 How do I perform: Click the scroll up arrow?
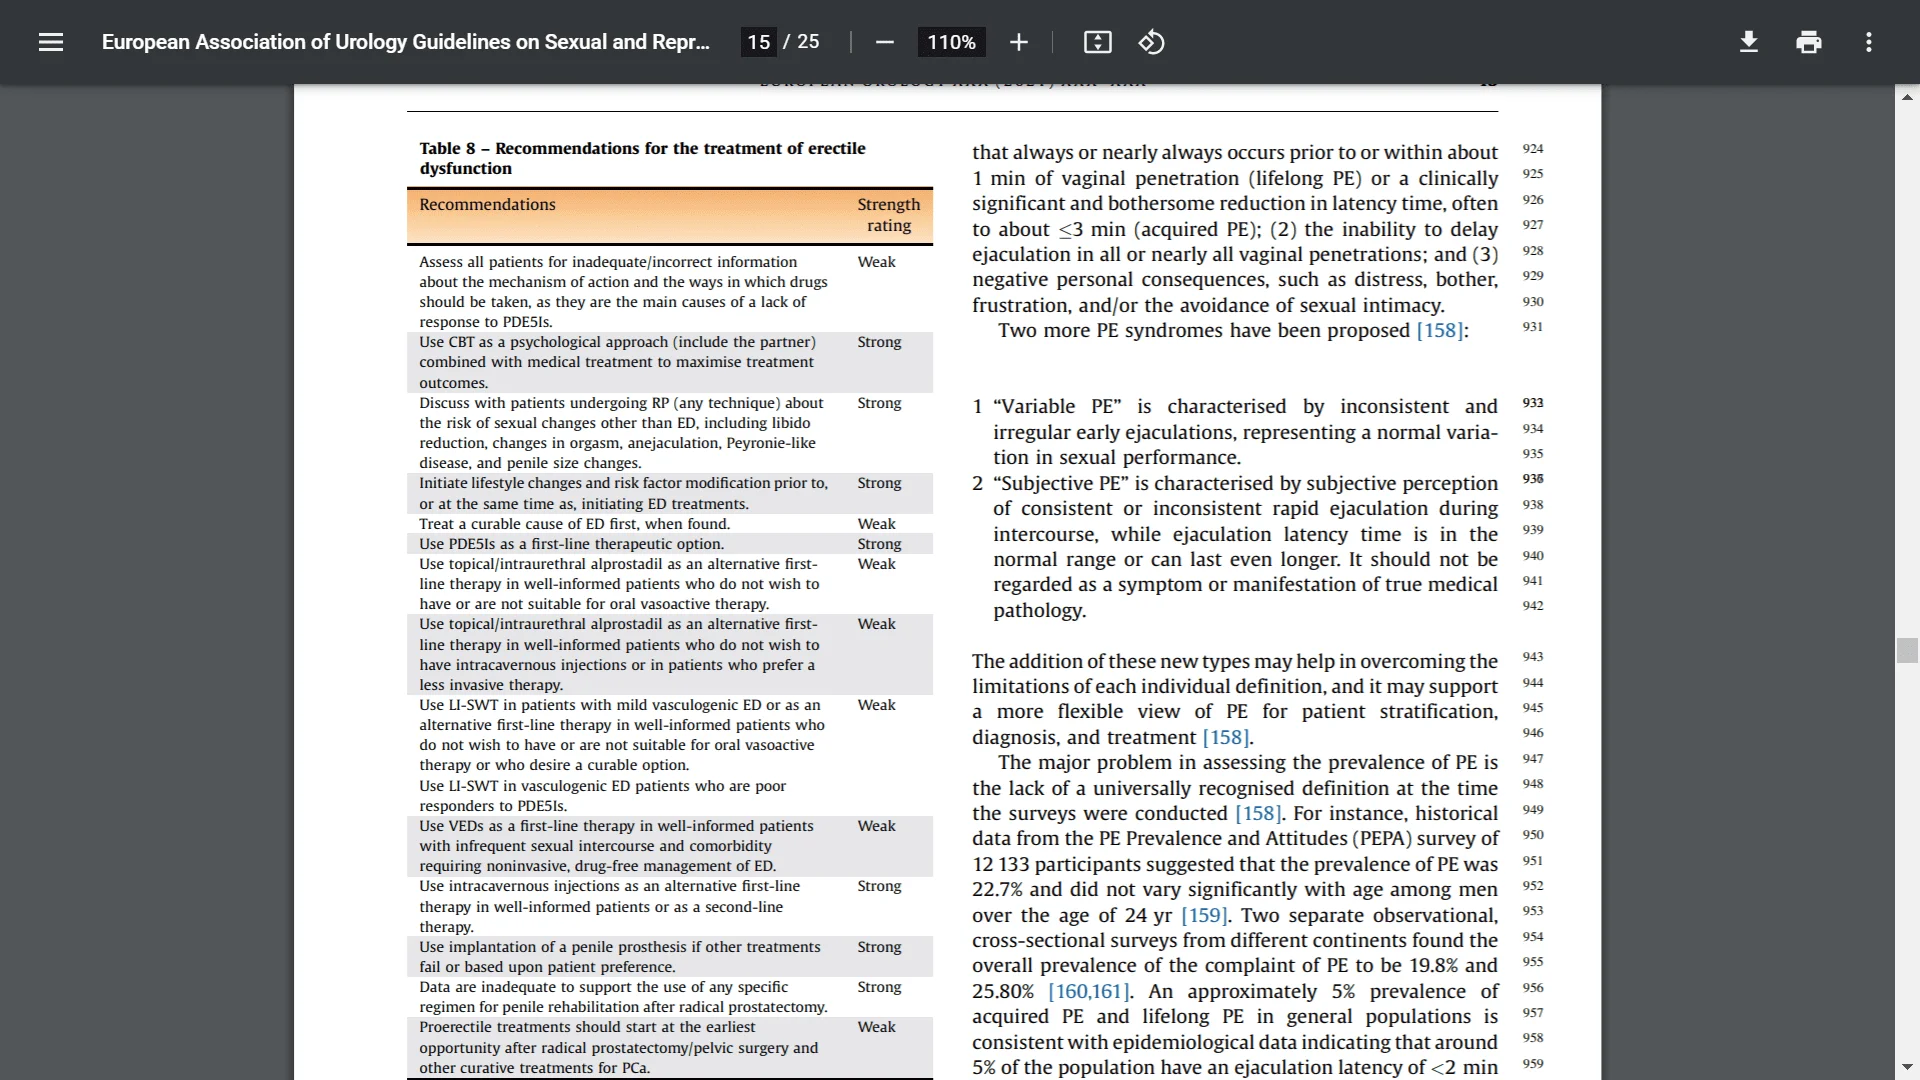coord(1907,97)
